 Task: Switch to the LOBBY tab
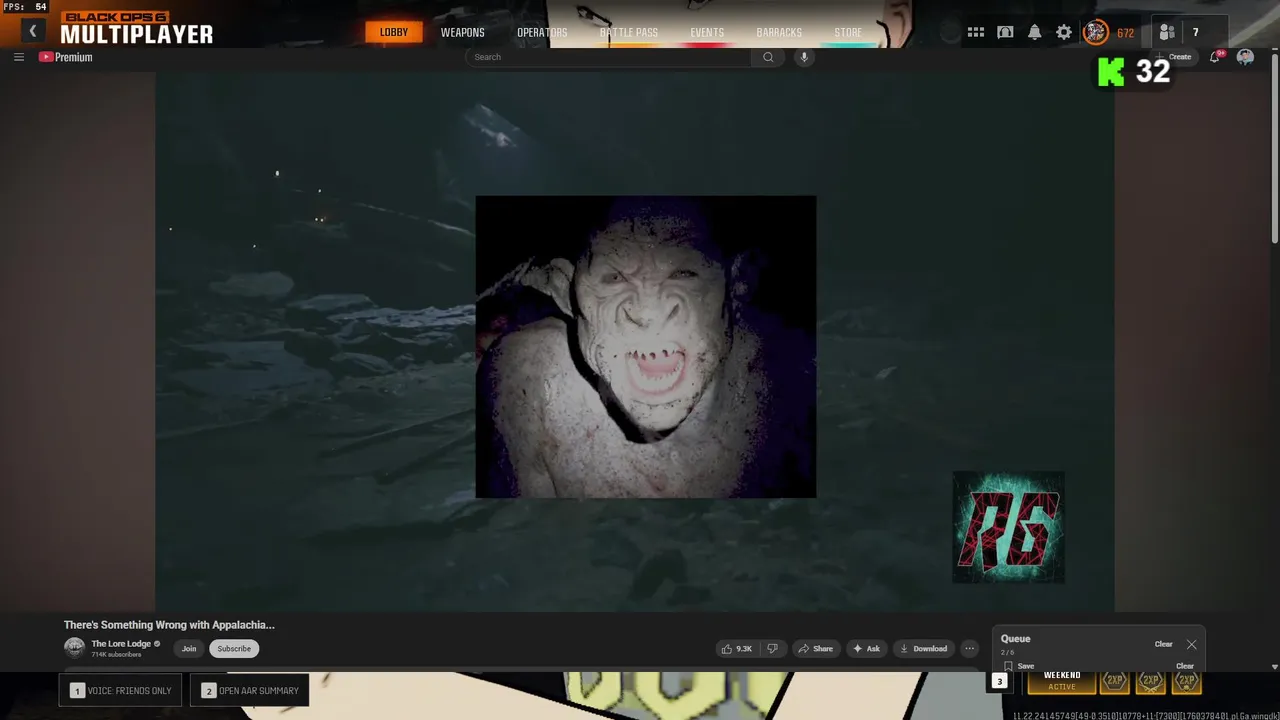(x=394, y=32)
